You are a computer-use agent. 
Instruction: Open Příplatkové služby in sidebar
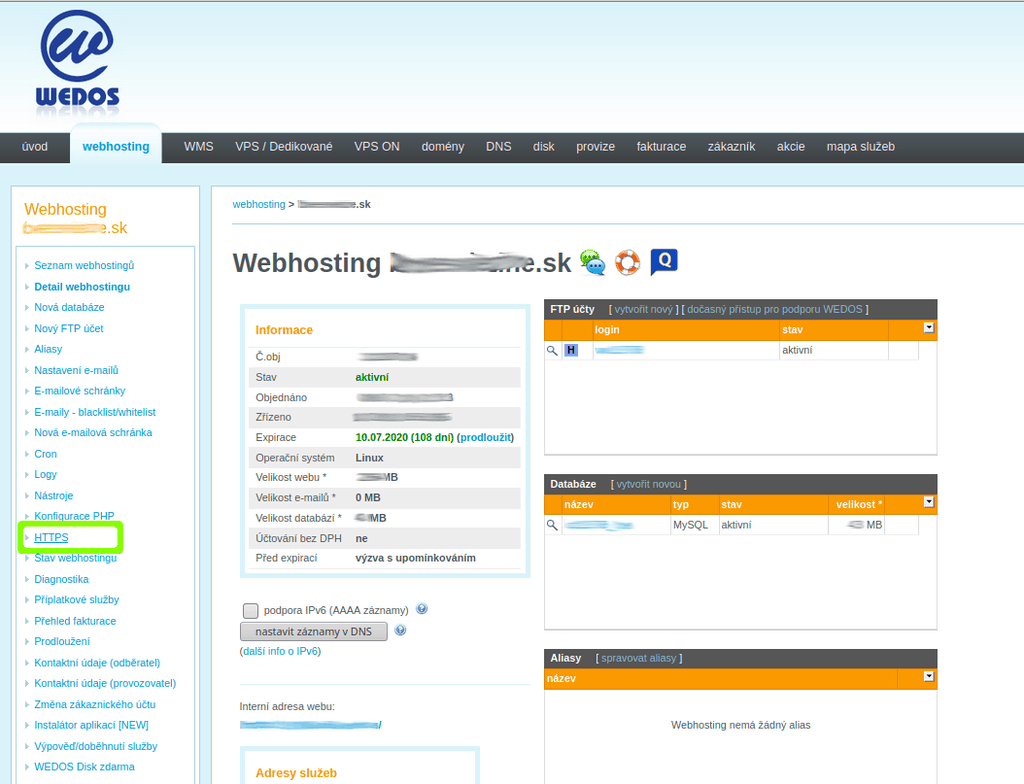click(x=76, y=600)
